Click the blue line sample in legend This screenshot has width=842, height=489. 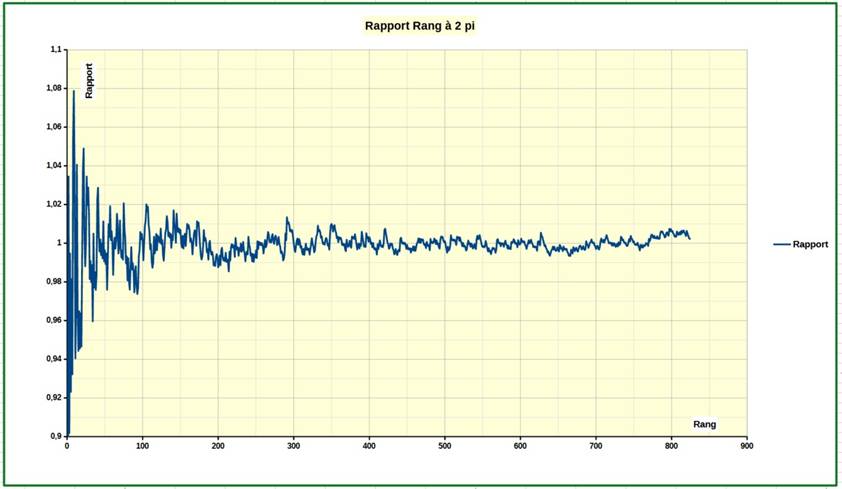(x=781, y=244)
